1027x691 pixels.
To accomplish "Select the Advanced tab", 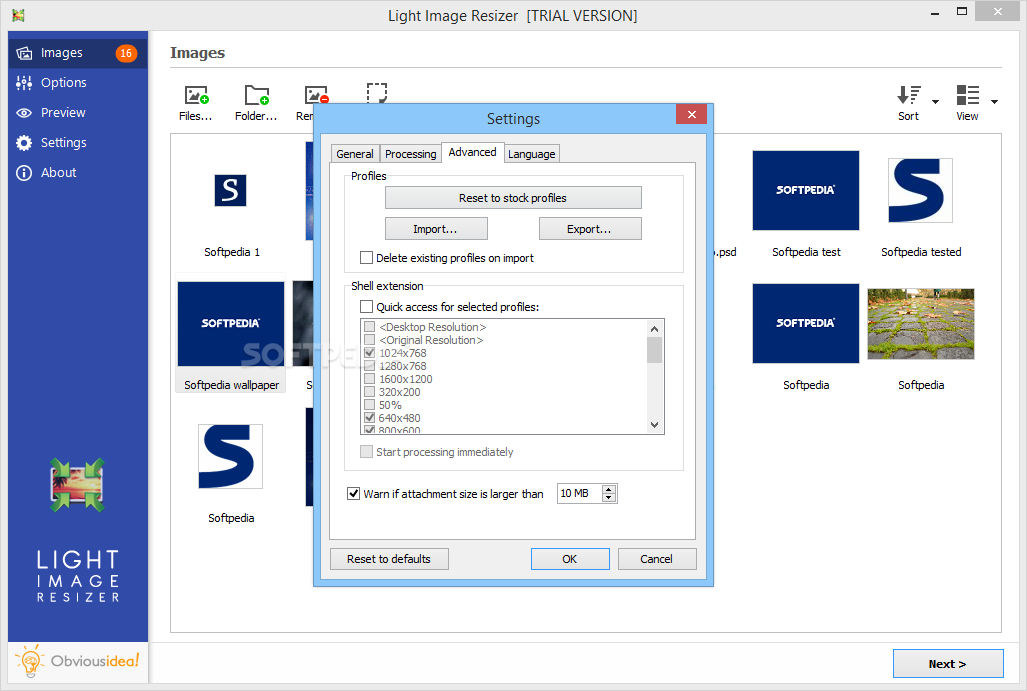I will (472, 152).
